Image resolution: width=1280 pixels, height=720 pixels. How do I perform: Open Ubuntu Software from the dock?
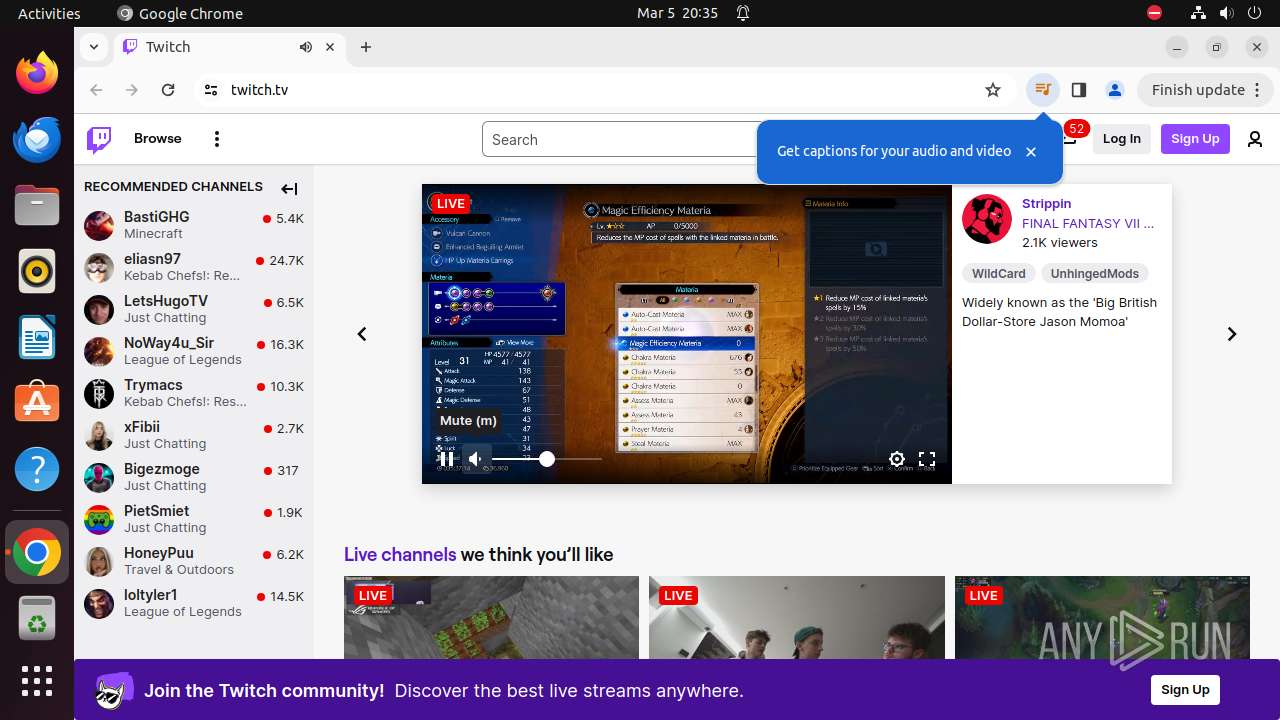[37, 402]
